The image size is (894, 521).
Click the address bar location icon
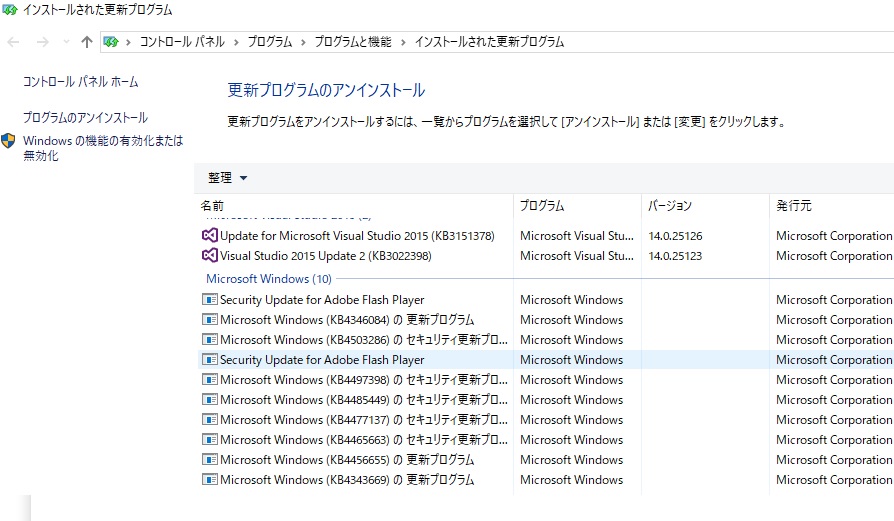click(x=111, y=42)
